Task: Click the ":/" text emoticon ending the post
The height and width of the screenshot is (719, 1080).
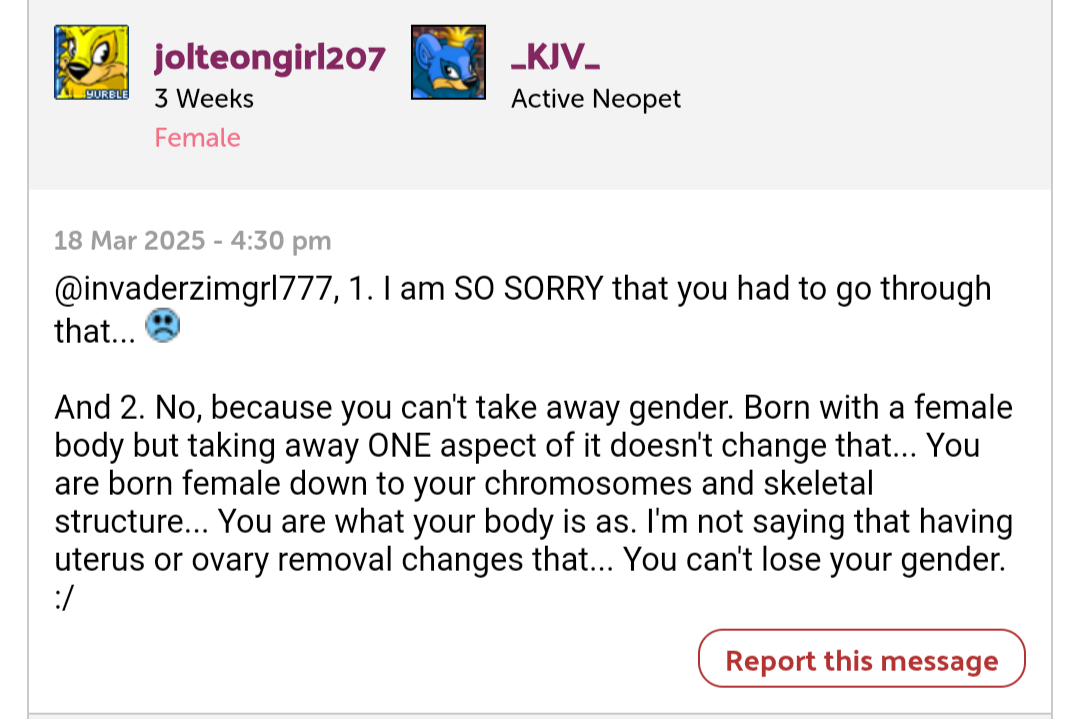Action: coord(64,598)
